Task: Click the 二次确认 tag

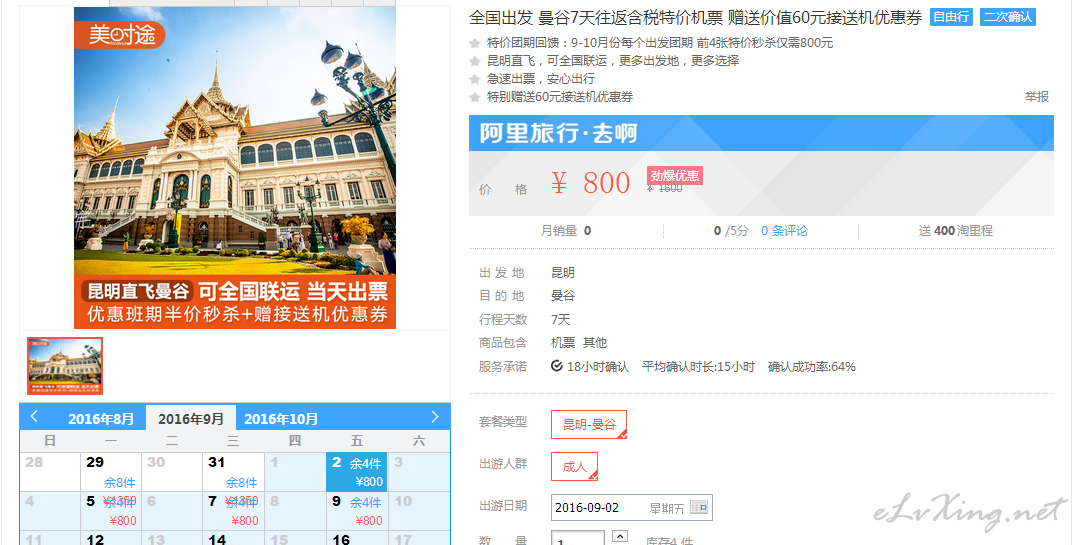Action: [x=1008, y=16]
